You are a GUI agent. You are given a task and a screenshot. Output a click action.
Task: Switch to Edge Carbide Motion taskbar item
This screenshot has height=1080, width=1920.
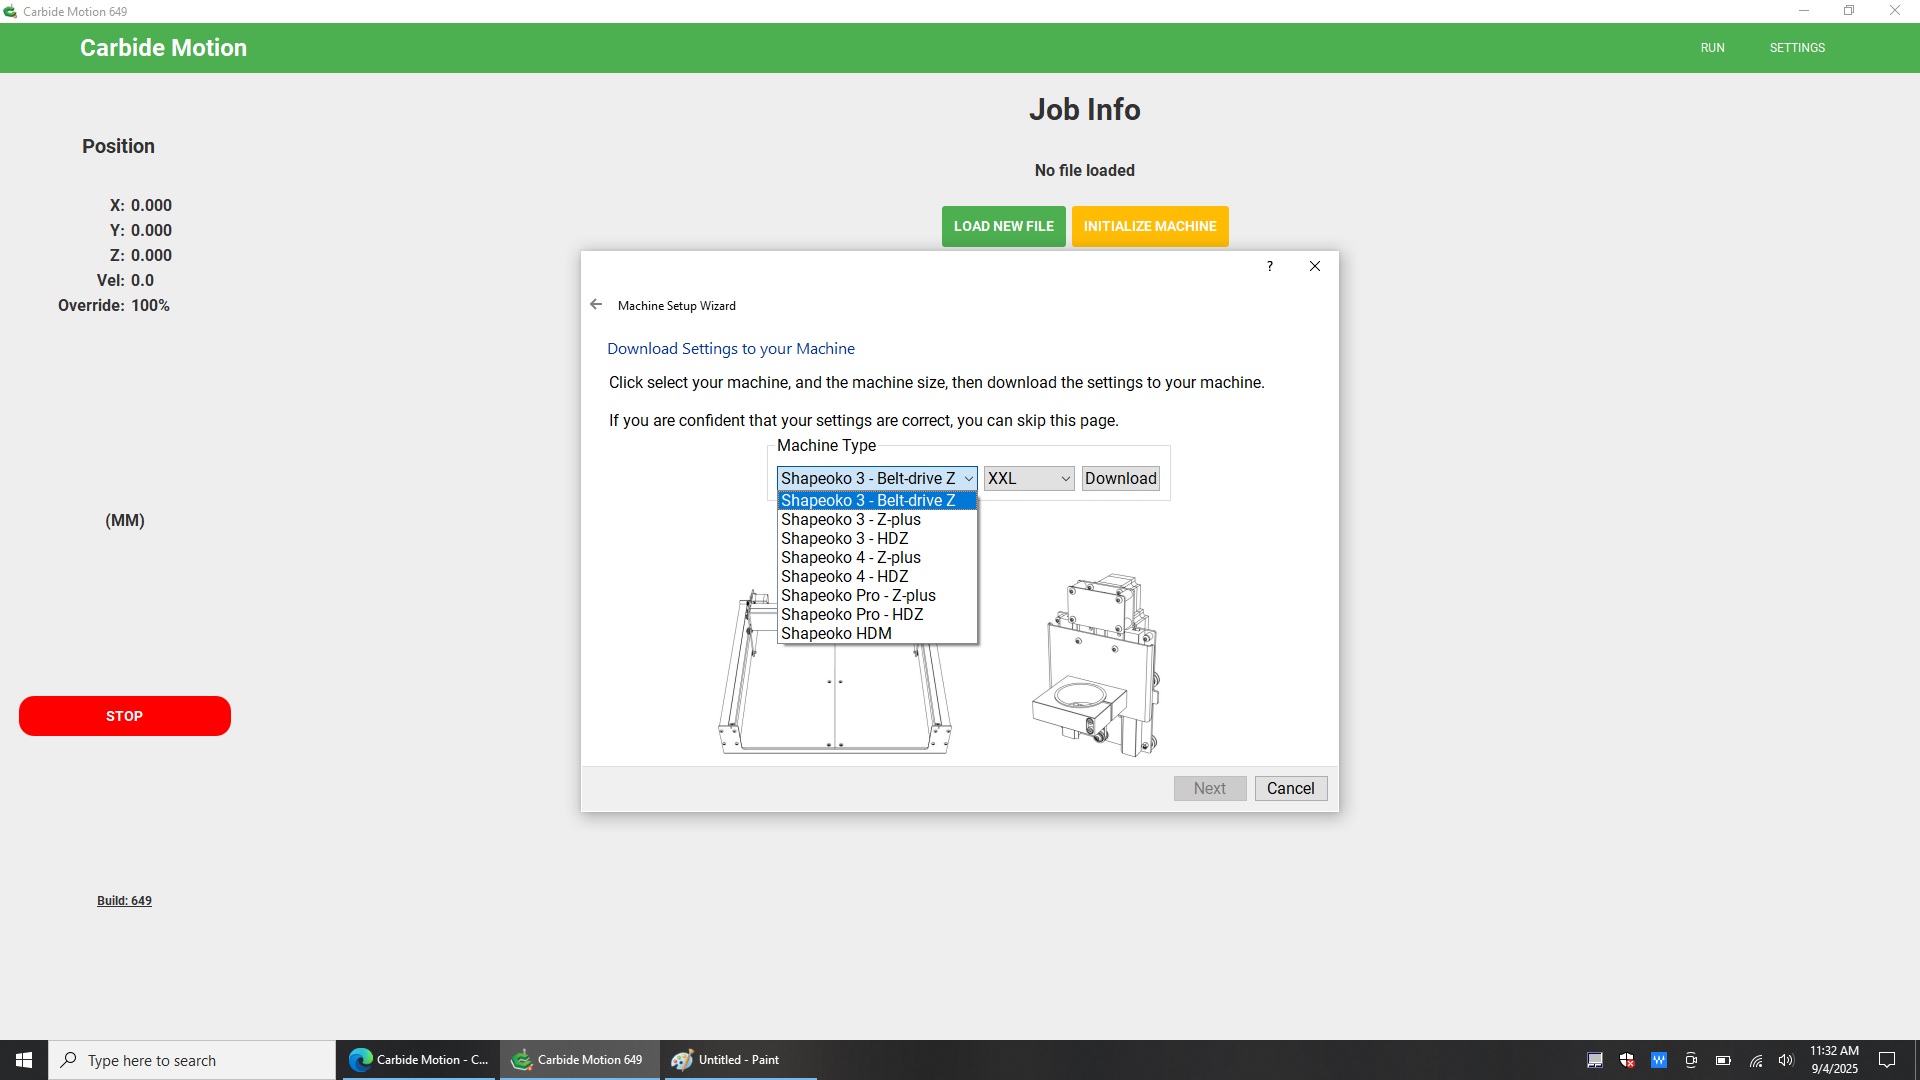pyautogui.click(x=419, y=1060)
